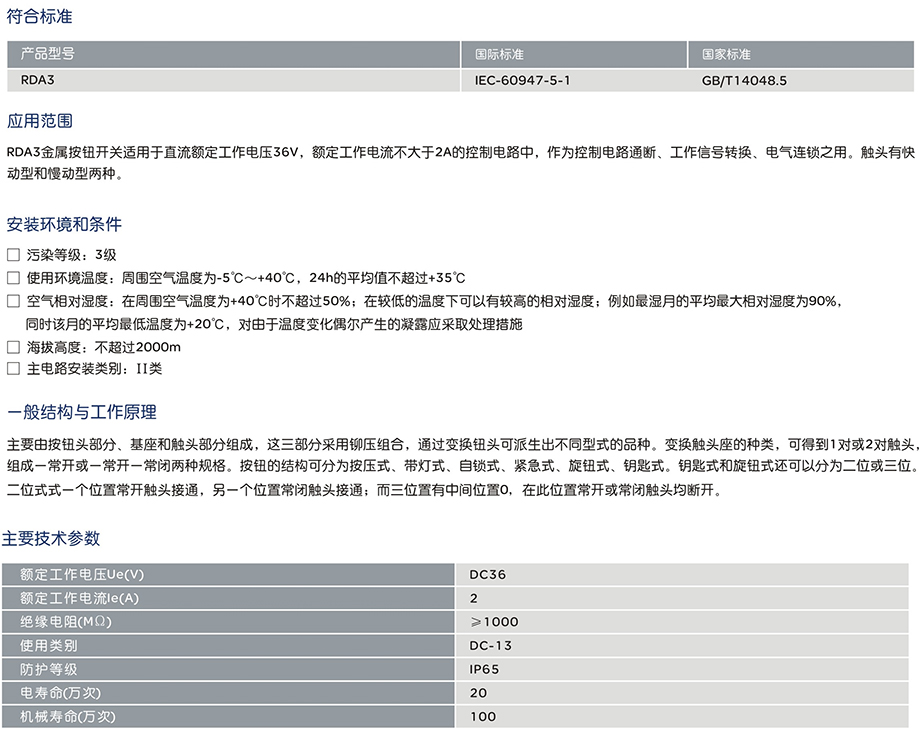Image resolution: width=920 pixels, height=732 pixels.
Task: Click the 符合标准 section heading
Action: [40, 18]
